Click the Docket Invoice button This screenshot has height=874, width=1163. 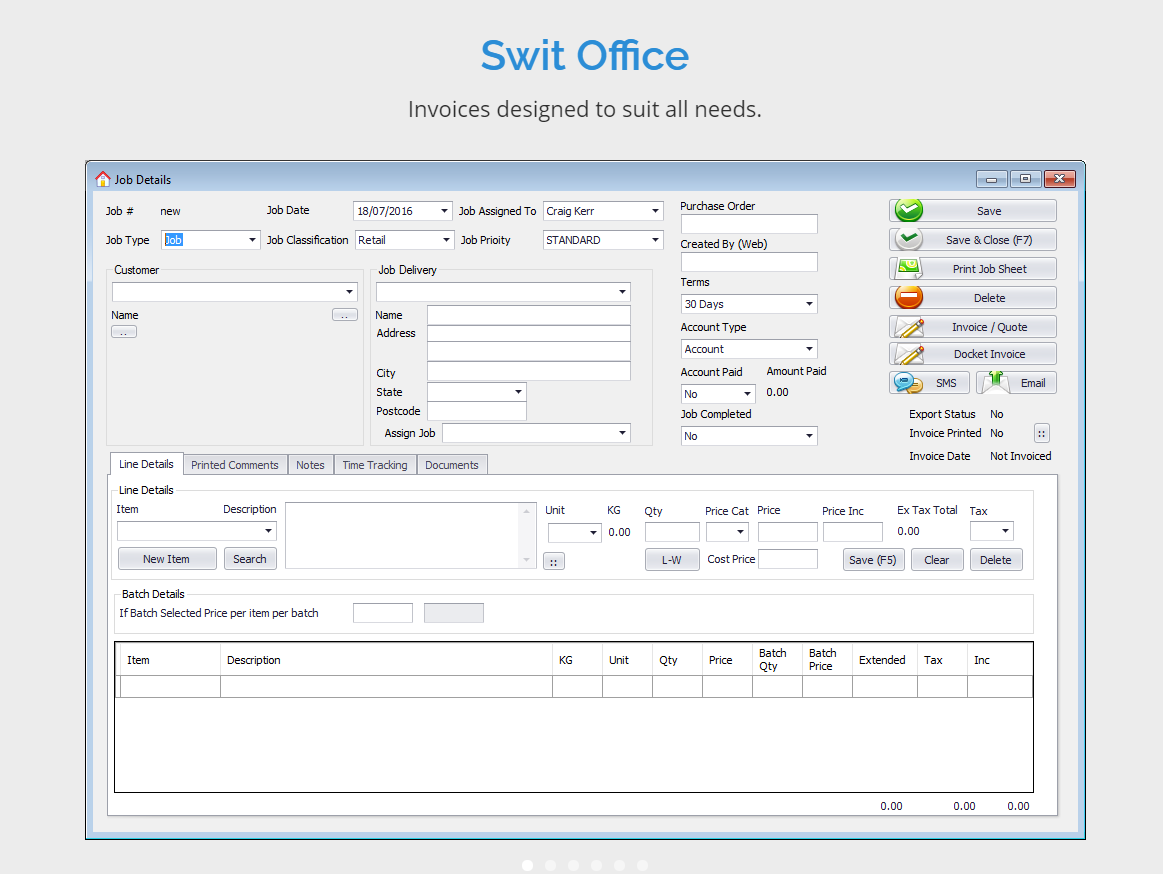[x=972, y=354]
